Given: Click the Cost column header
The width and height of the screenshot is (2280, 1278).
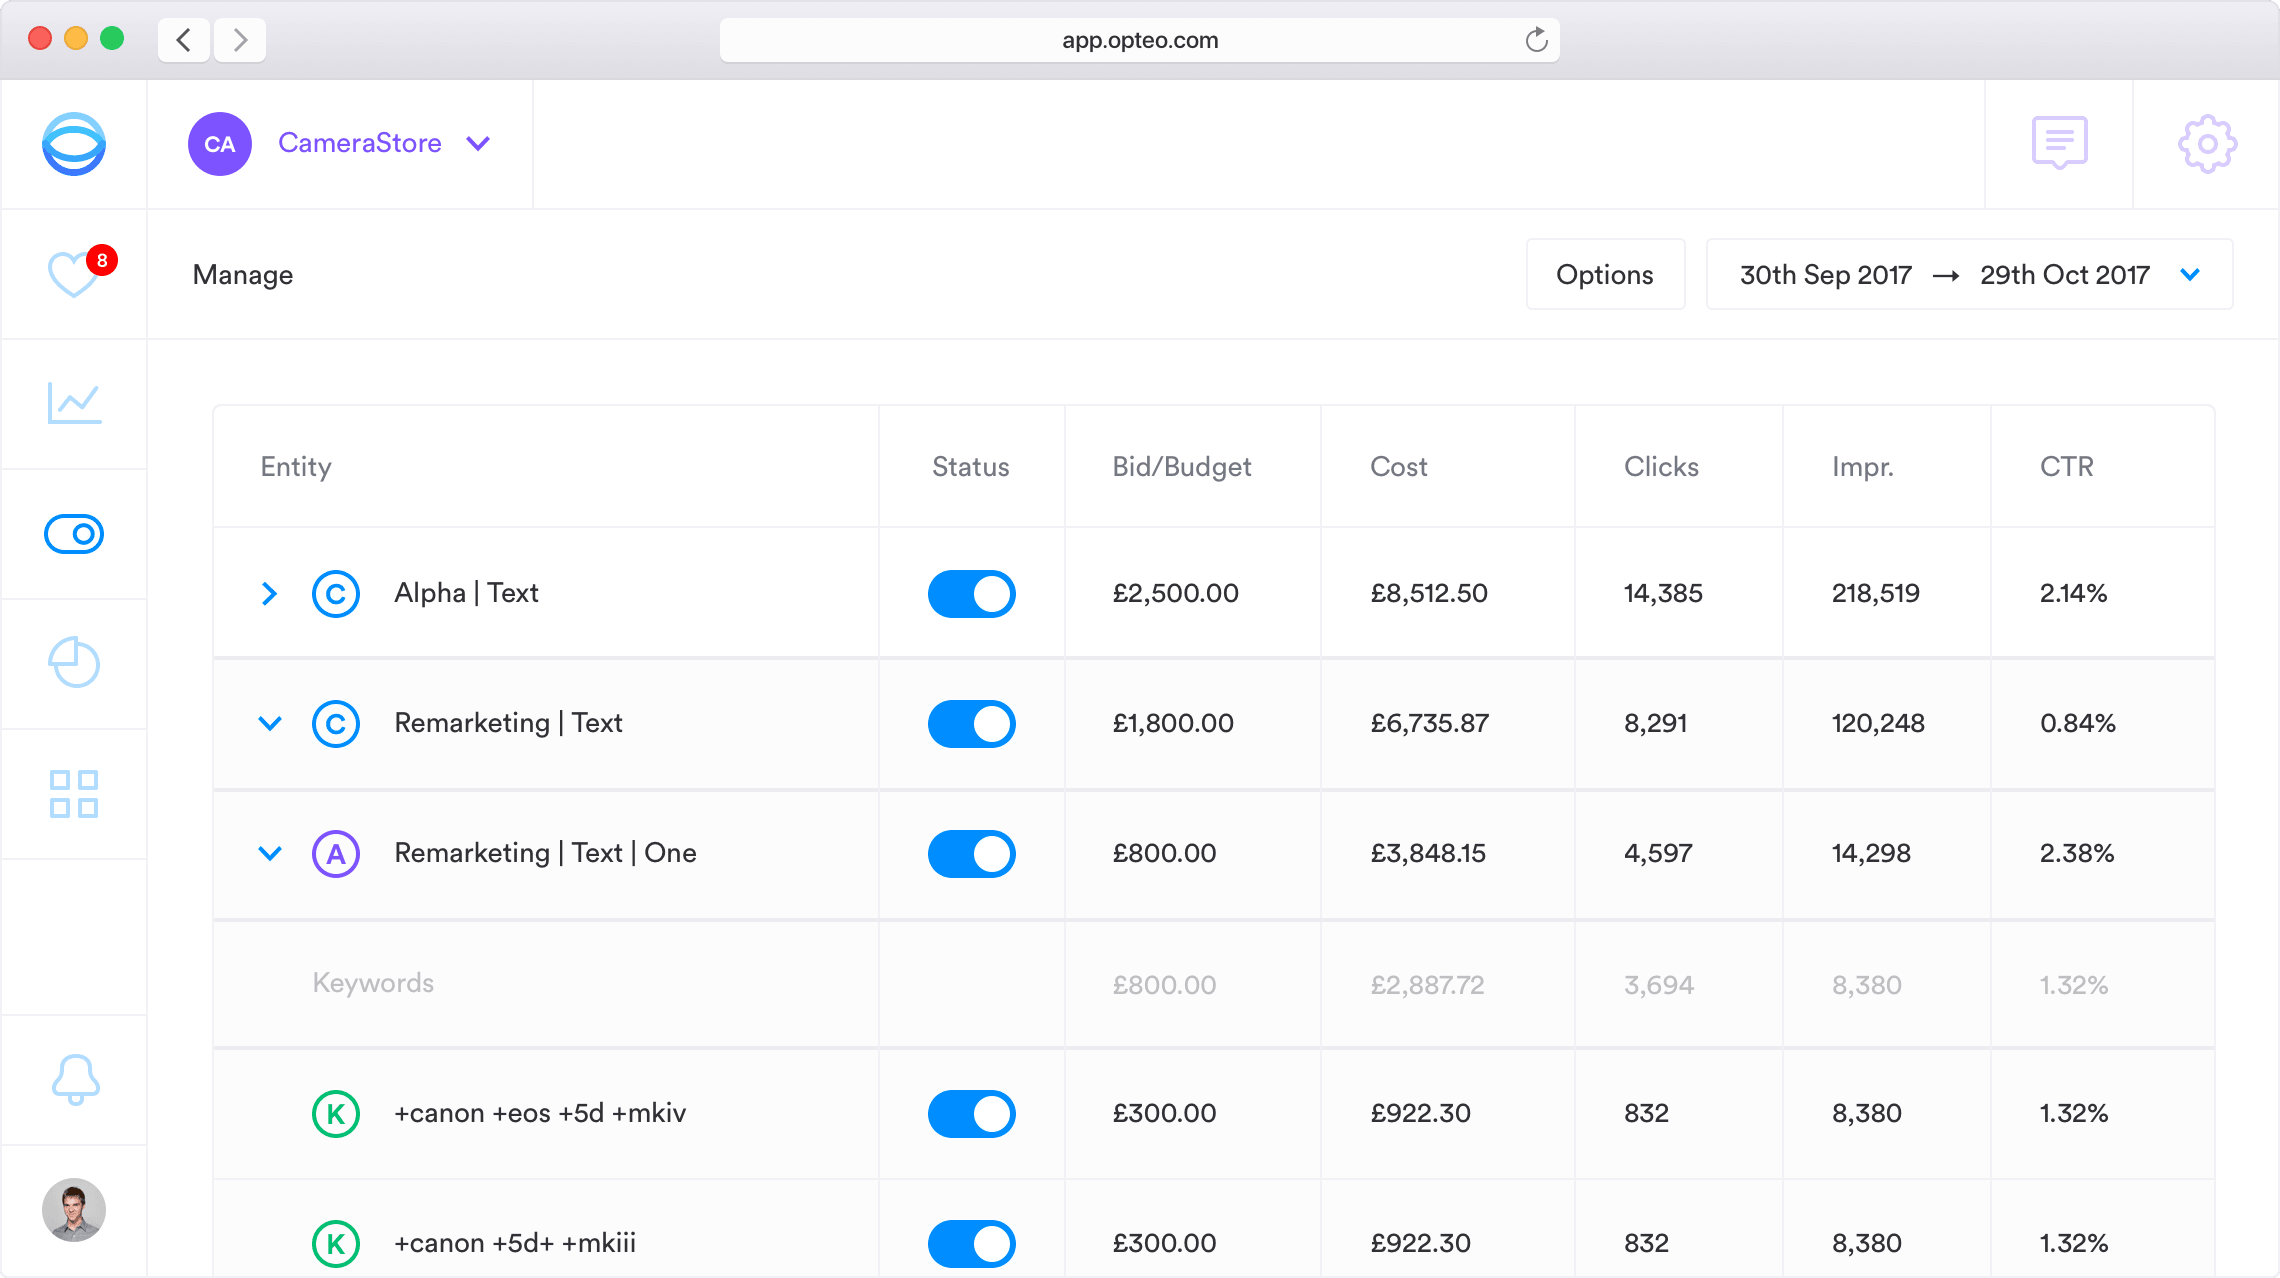Looking at the screenshot, I should click(x=1398, y=467).
